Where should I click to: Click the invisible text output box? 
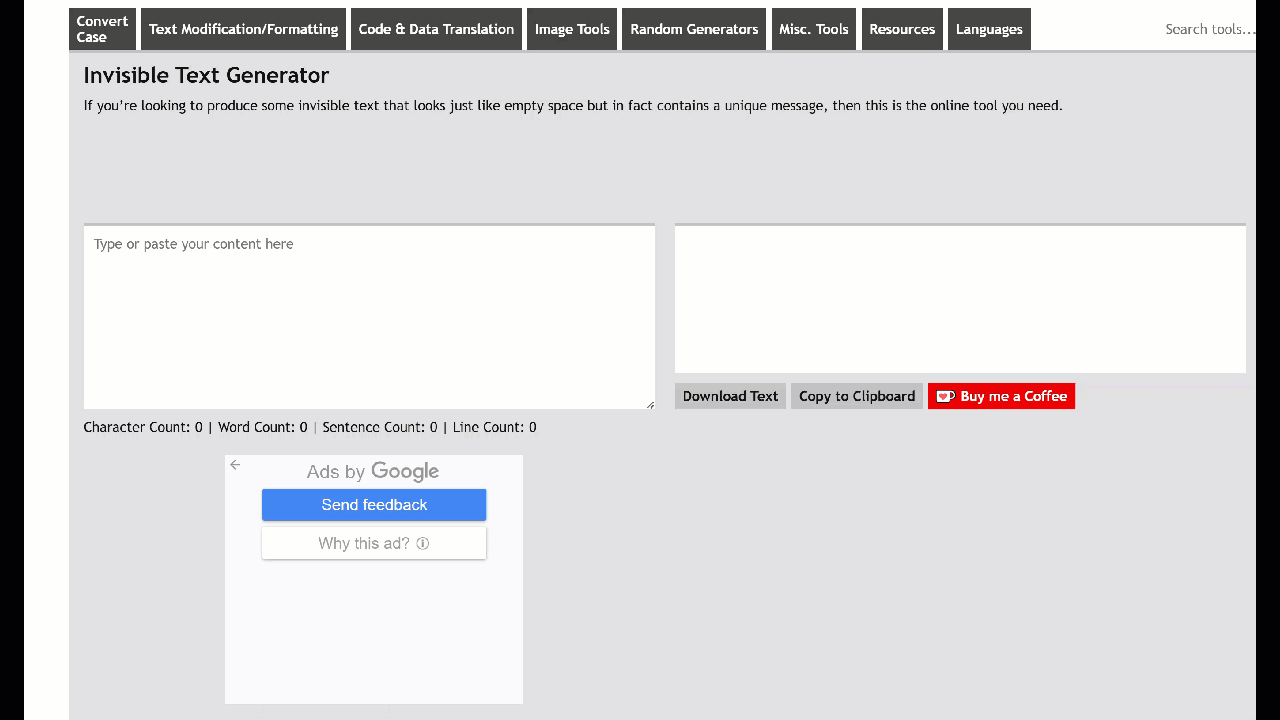[960, 299]
